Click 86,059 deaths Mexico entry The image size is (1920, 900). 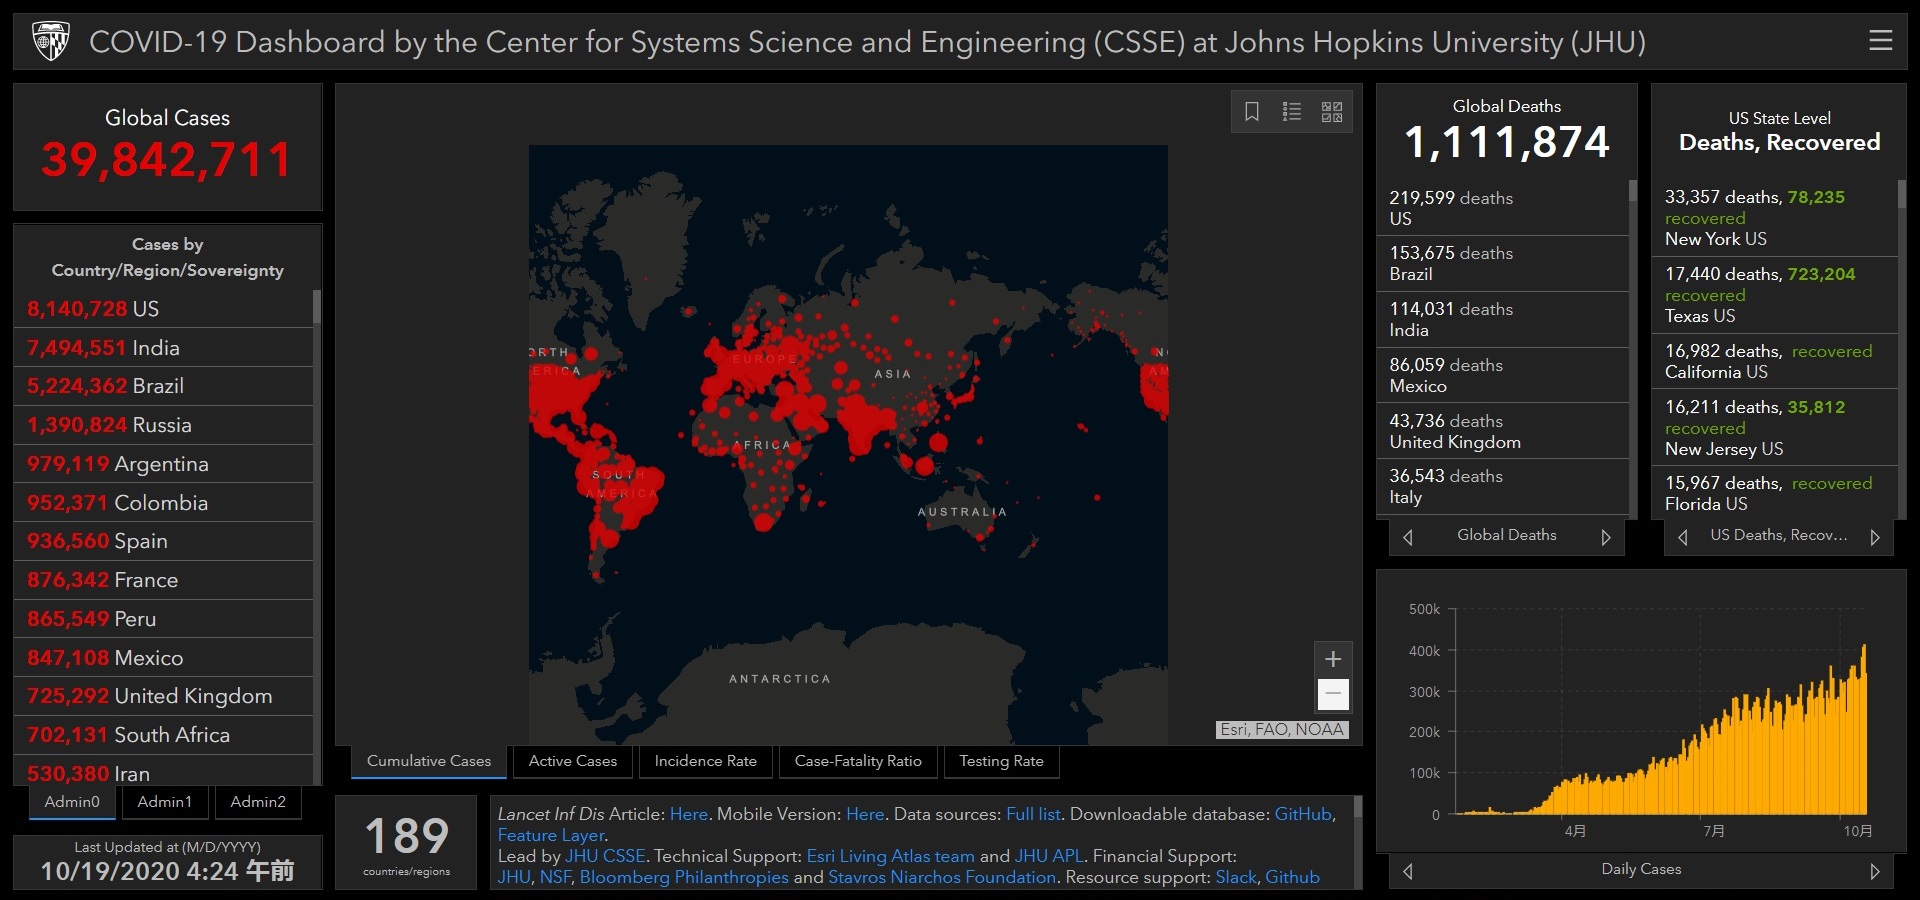point(1503,376)
